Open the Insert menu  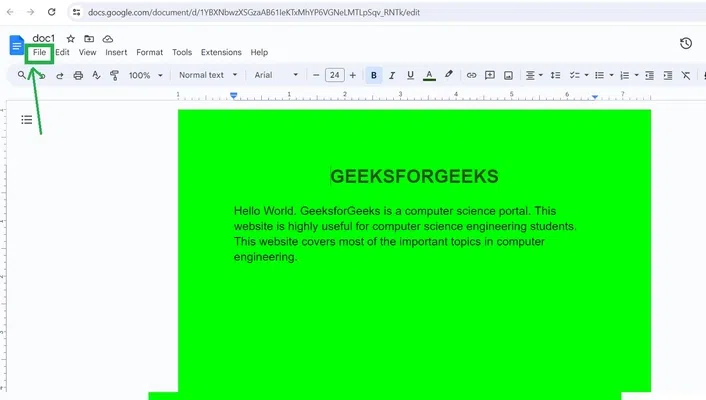pos(116,52)
